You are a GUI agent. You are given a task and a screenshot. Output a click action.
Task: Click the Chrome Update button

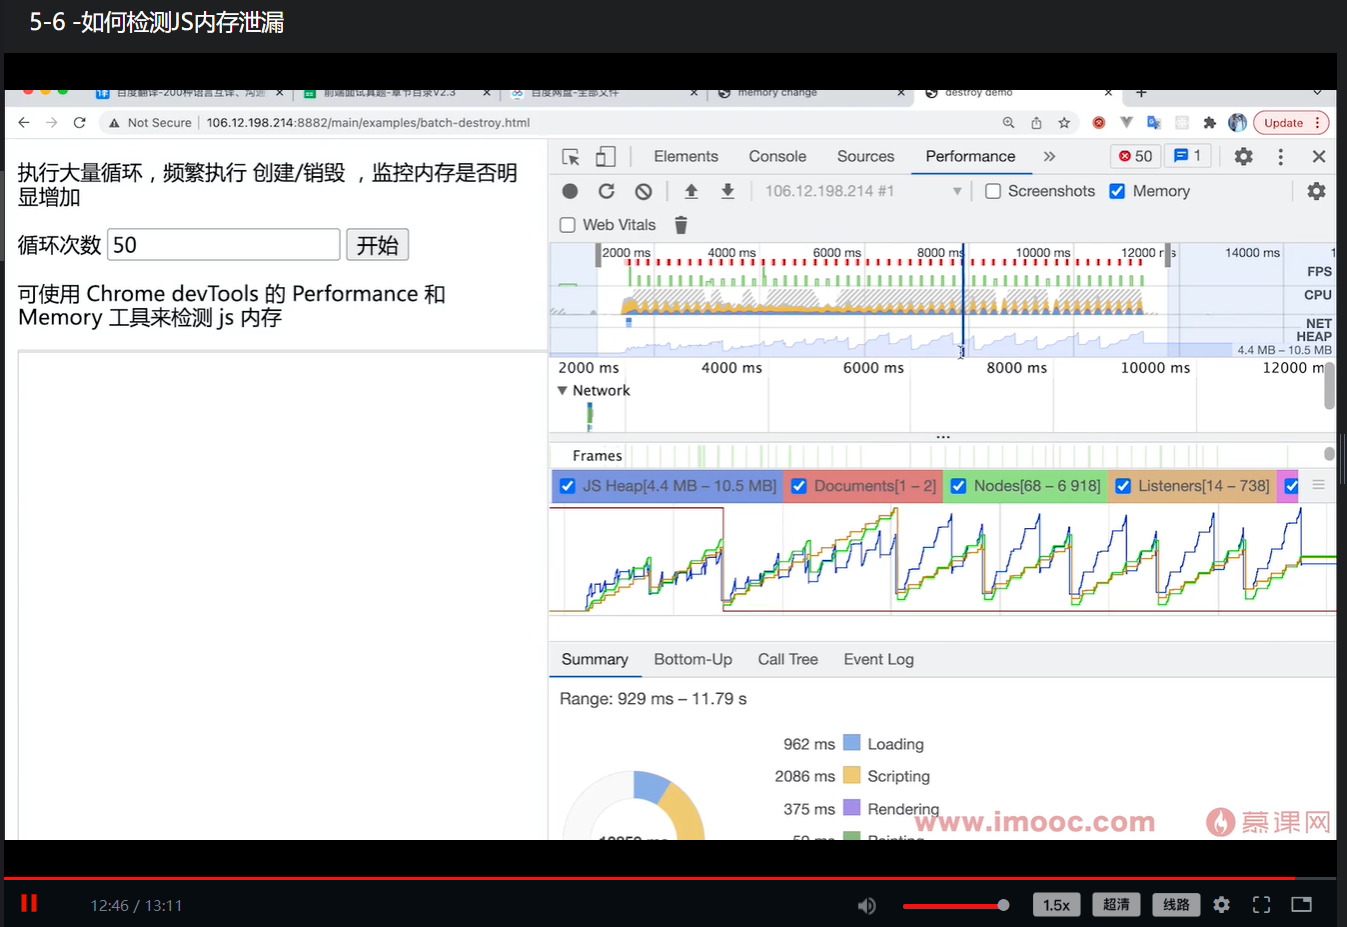pos(1290,123)
